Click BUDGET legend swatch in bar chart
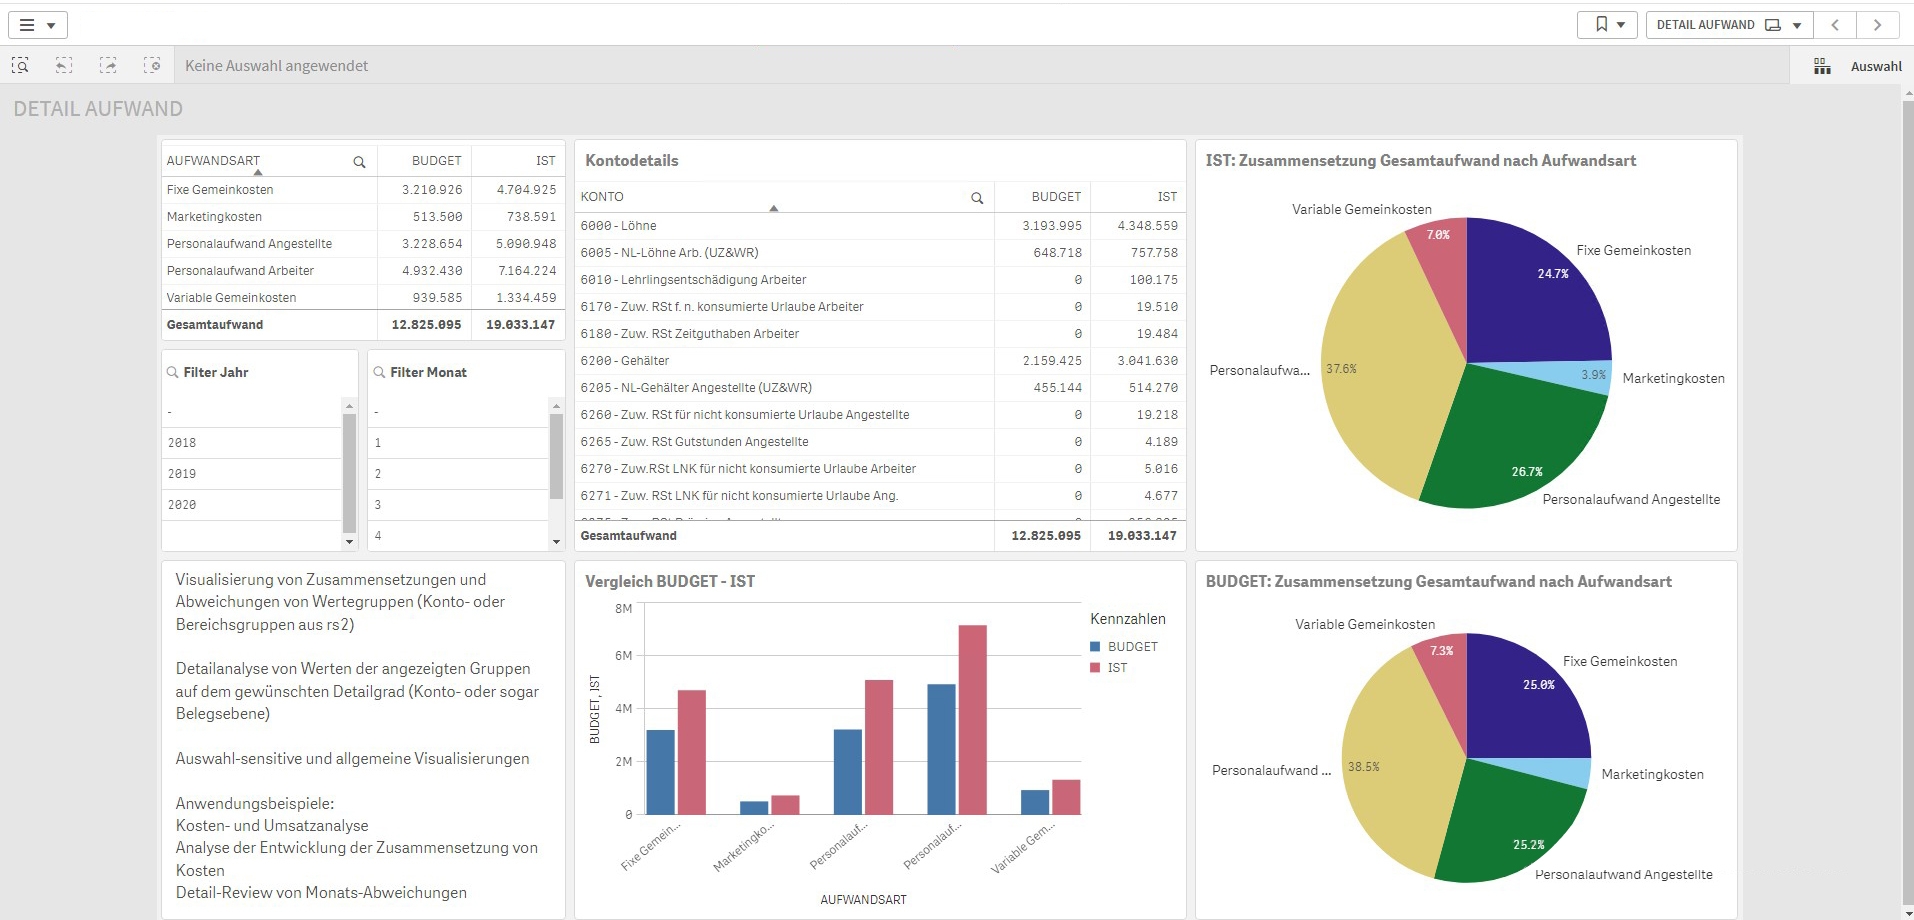Image resolution: width=1914 pixels, height=920 pixels. 1096,647
